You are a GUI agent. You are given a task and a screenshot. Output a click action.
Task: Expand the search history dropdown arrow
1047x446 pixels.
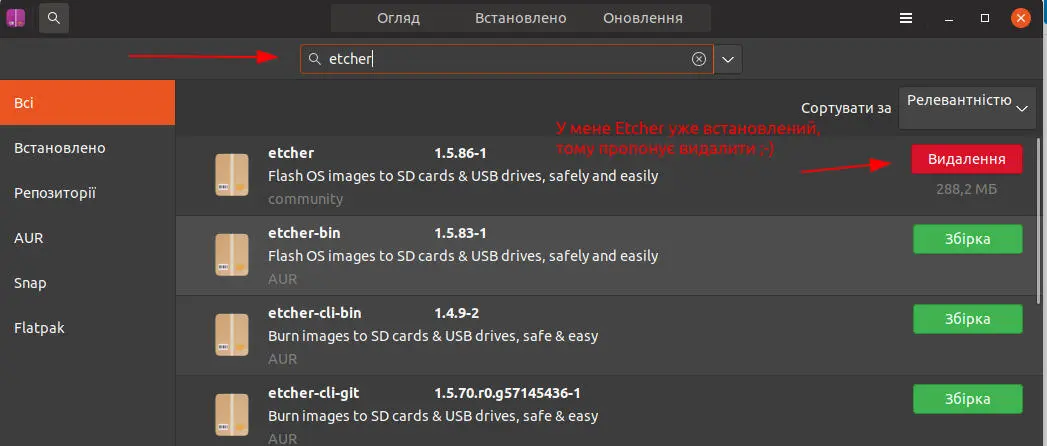[728, 59]
